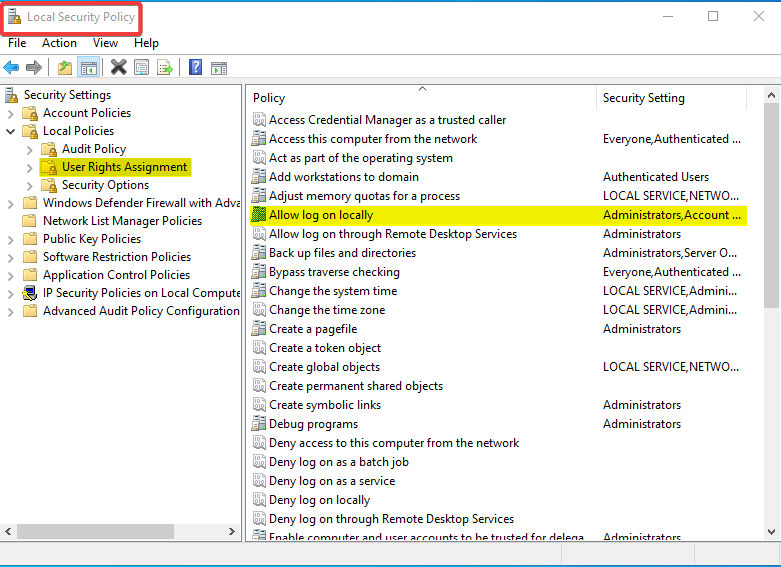Toggle the Show/Hide Action Pane icon
This screenshot has height=567, width=781.
click(x=219, y=68)
